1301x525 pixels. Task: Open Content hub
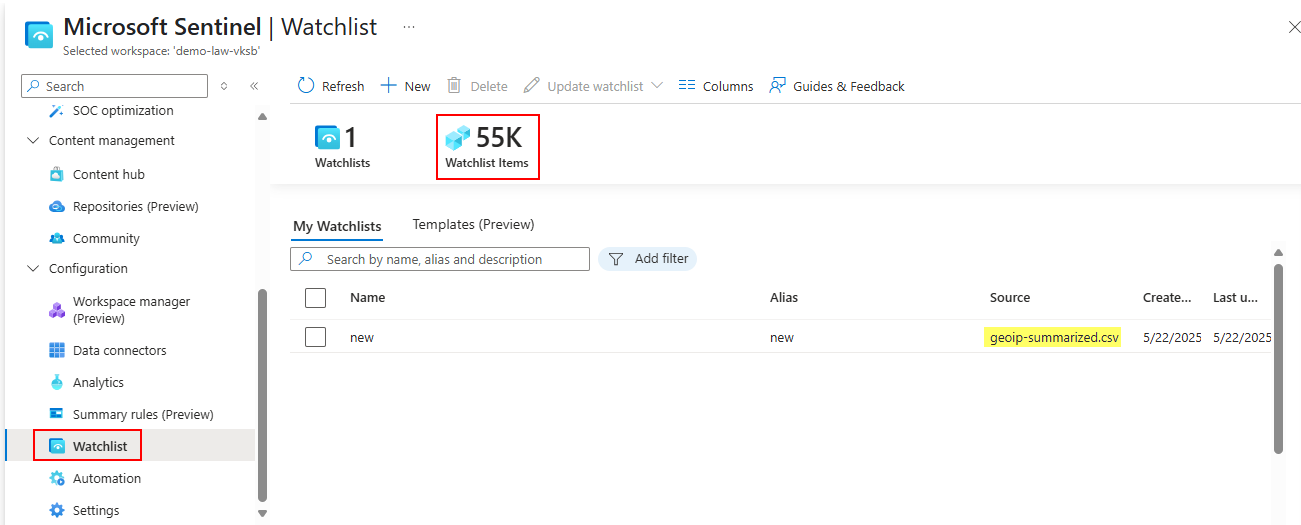point(109,174)
